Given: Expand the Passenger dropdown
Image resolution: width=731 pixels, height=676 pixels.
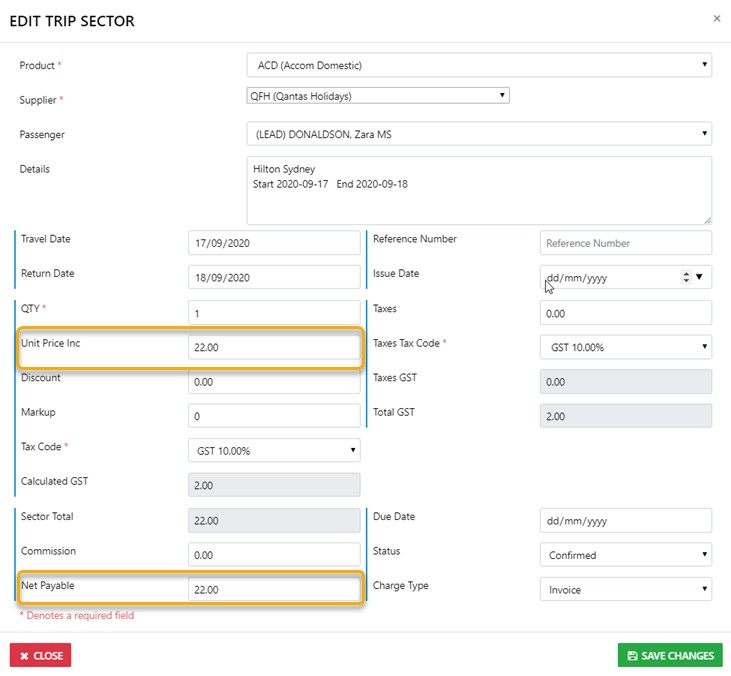Looking at the screenshot, I should [478, 134].
